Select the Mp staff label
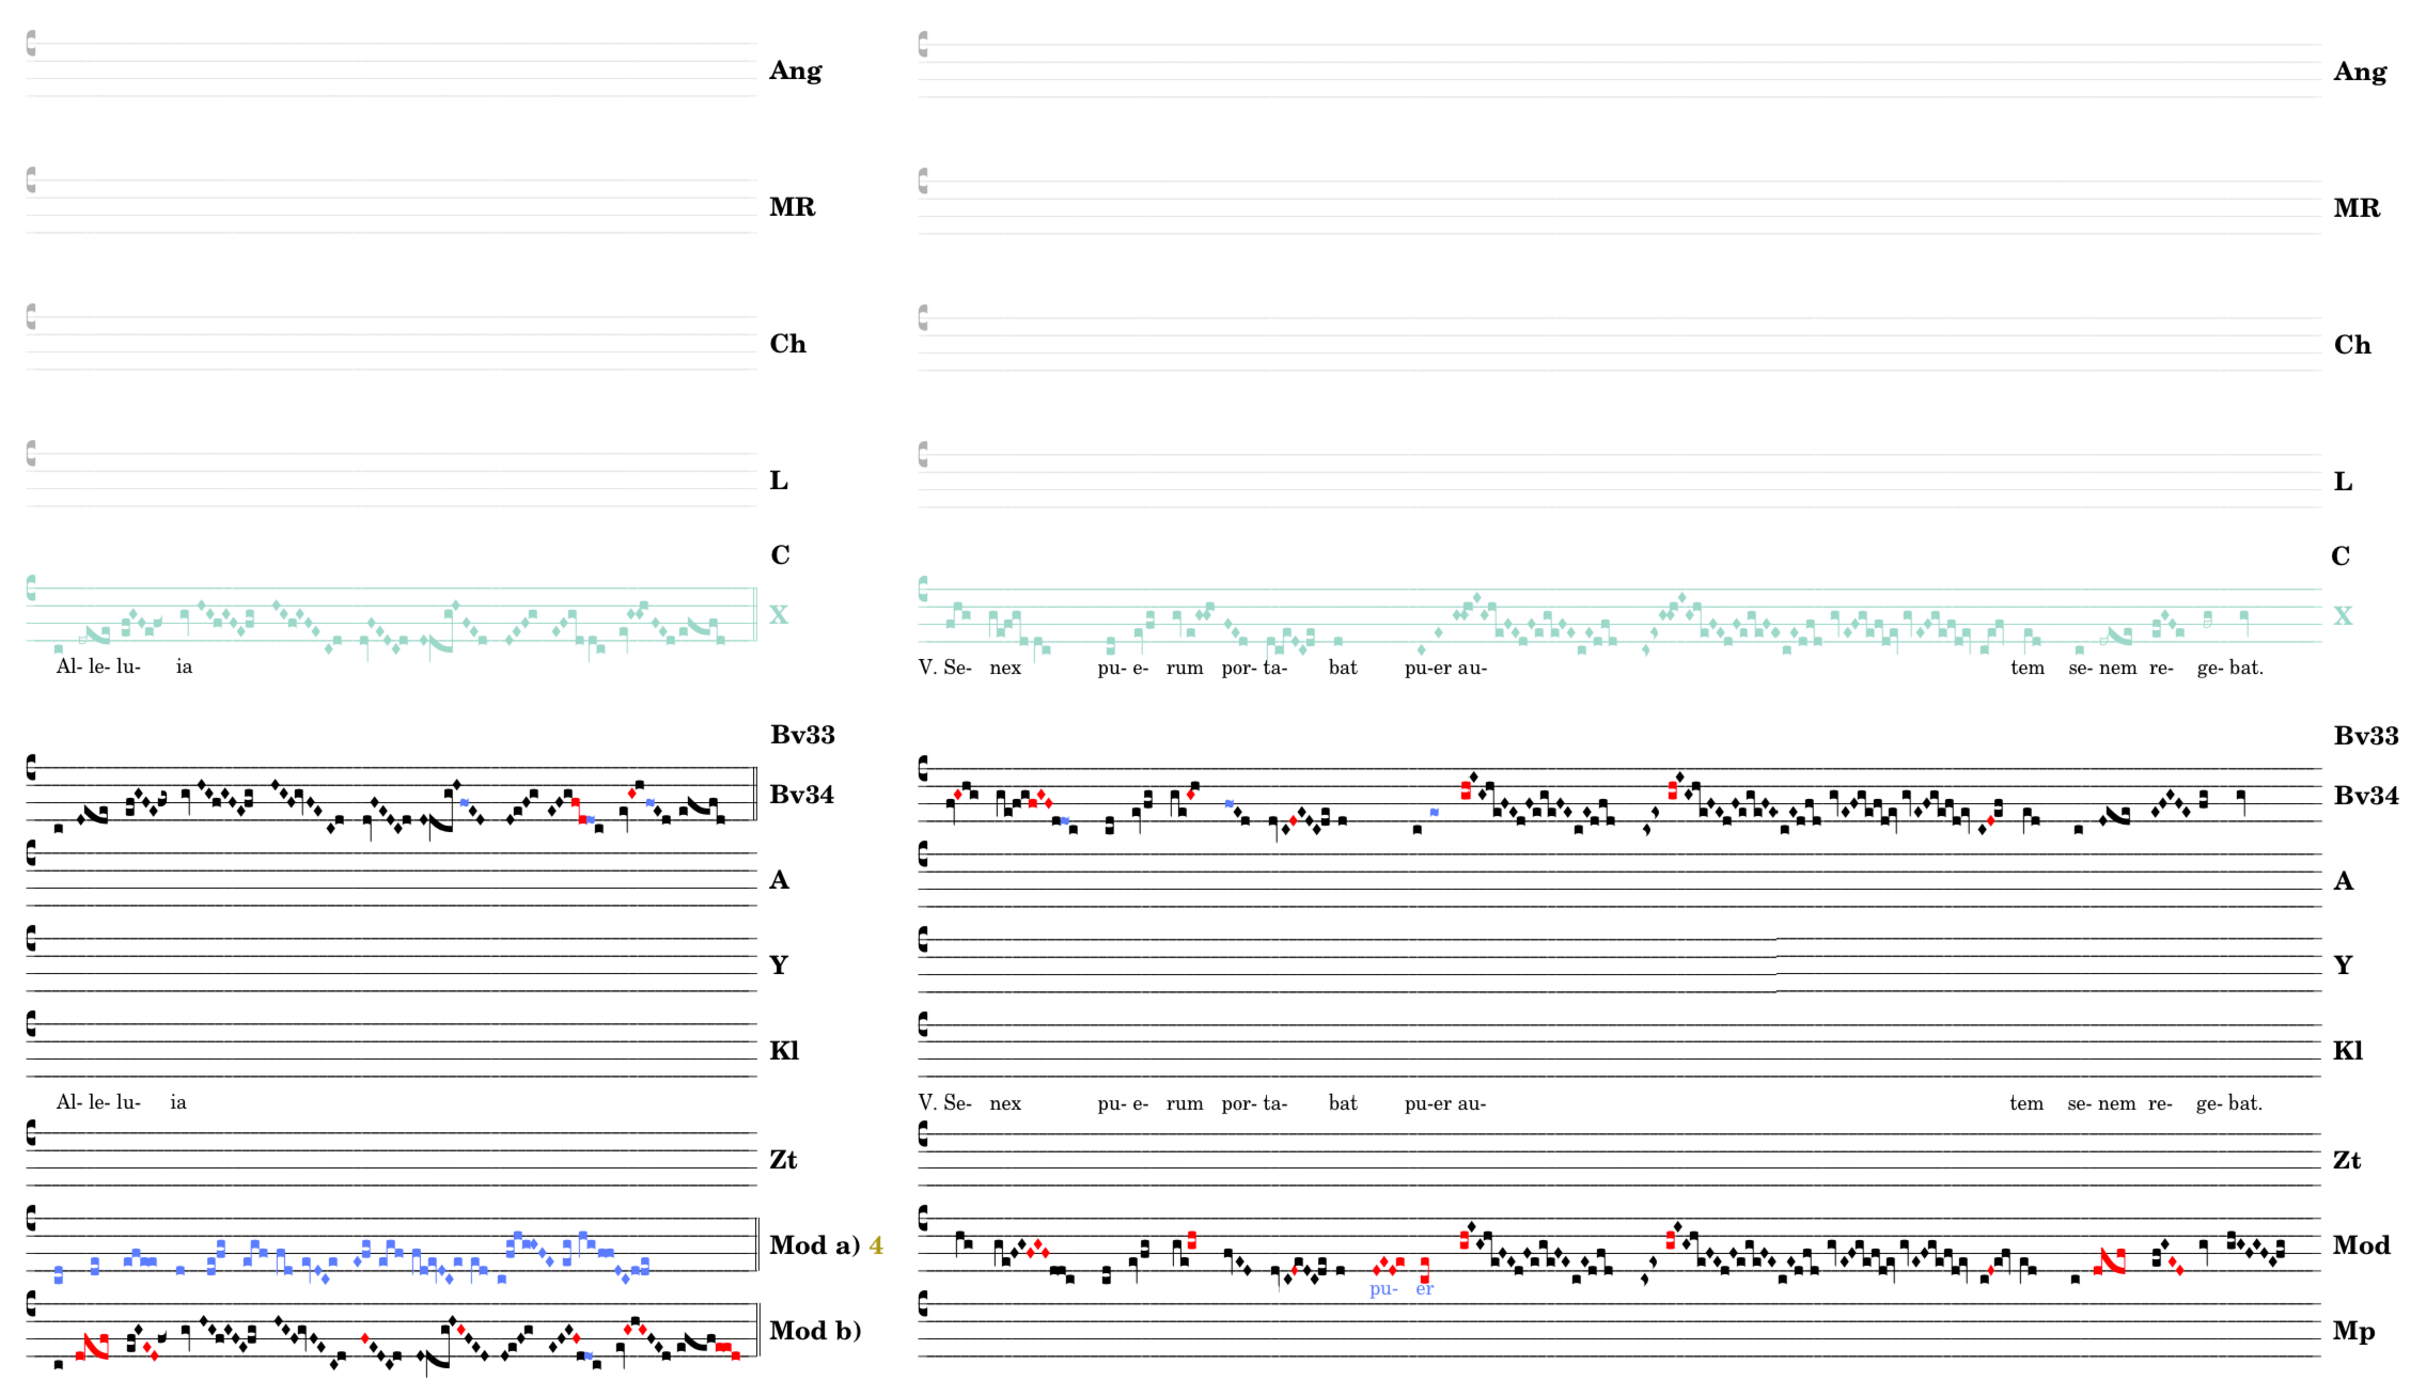The height and width of the screenshot is (1396, 2426). [x=2353, y=1331]
